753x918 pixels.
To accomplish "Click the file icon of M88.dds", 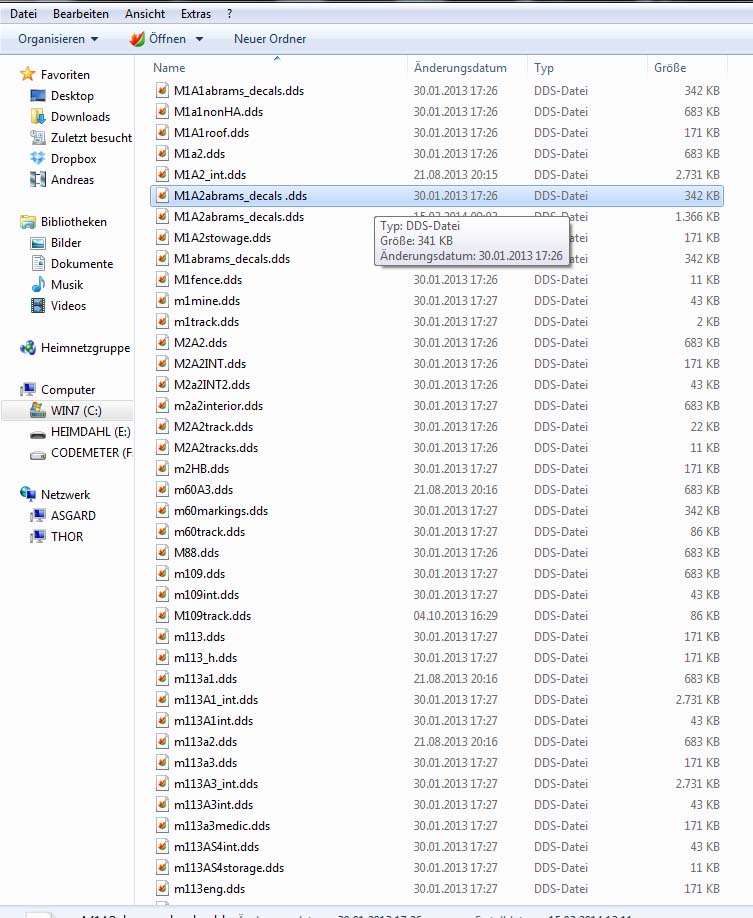I will 163,553.
